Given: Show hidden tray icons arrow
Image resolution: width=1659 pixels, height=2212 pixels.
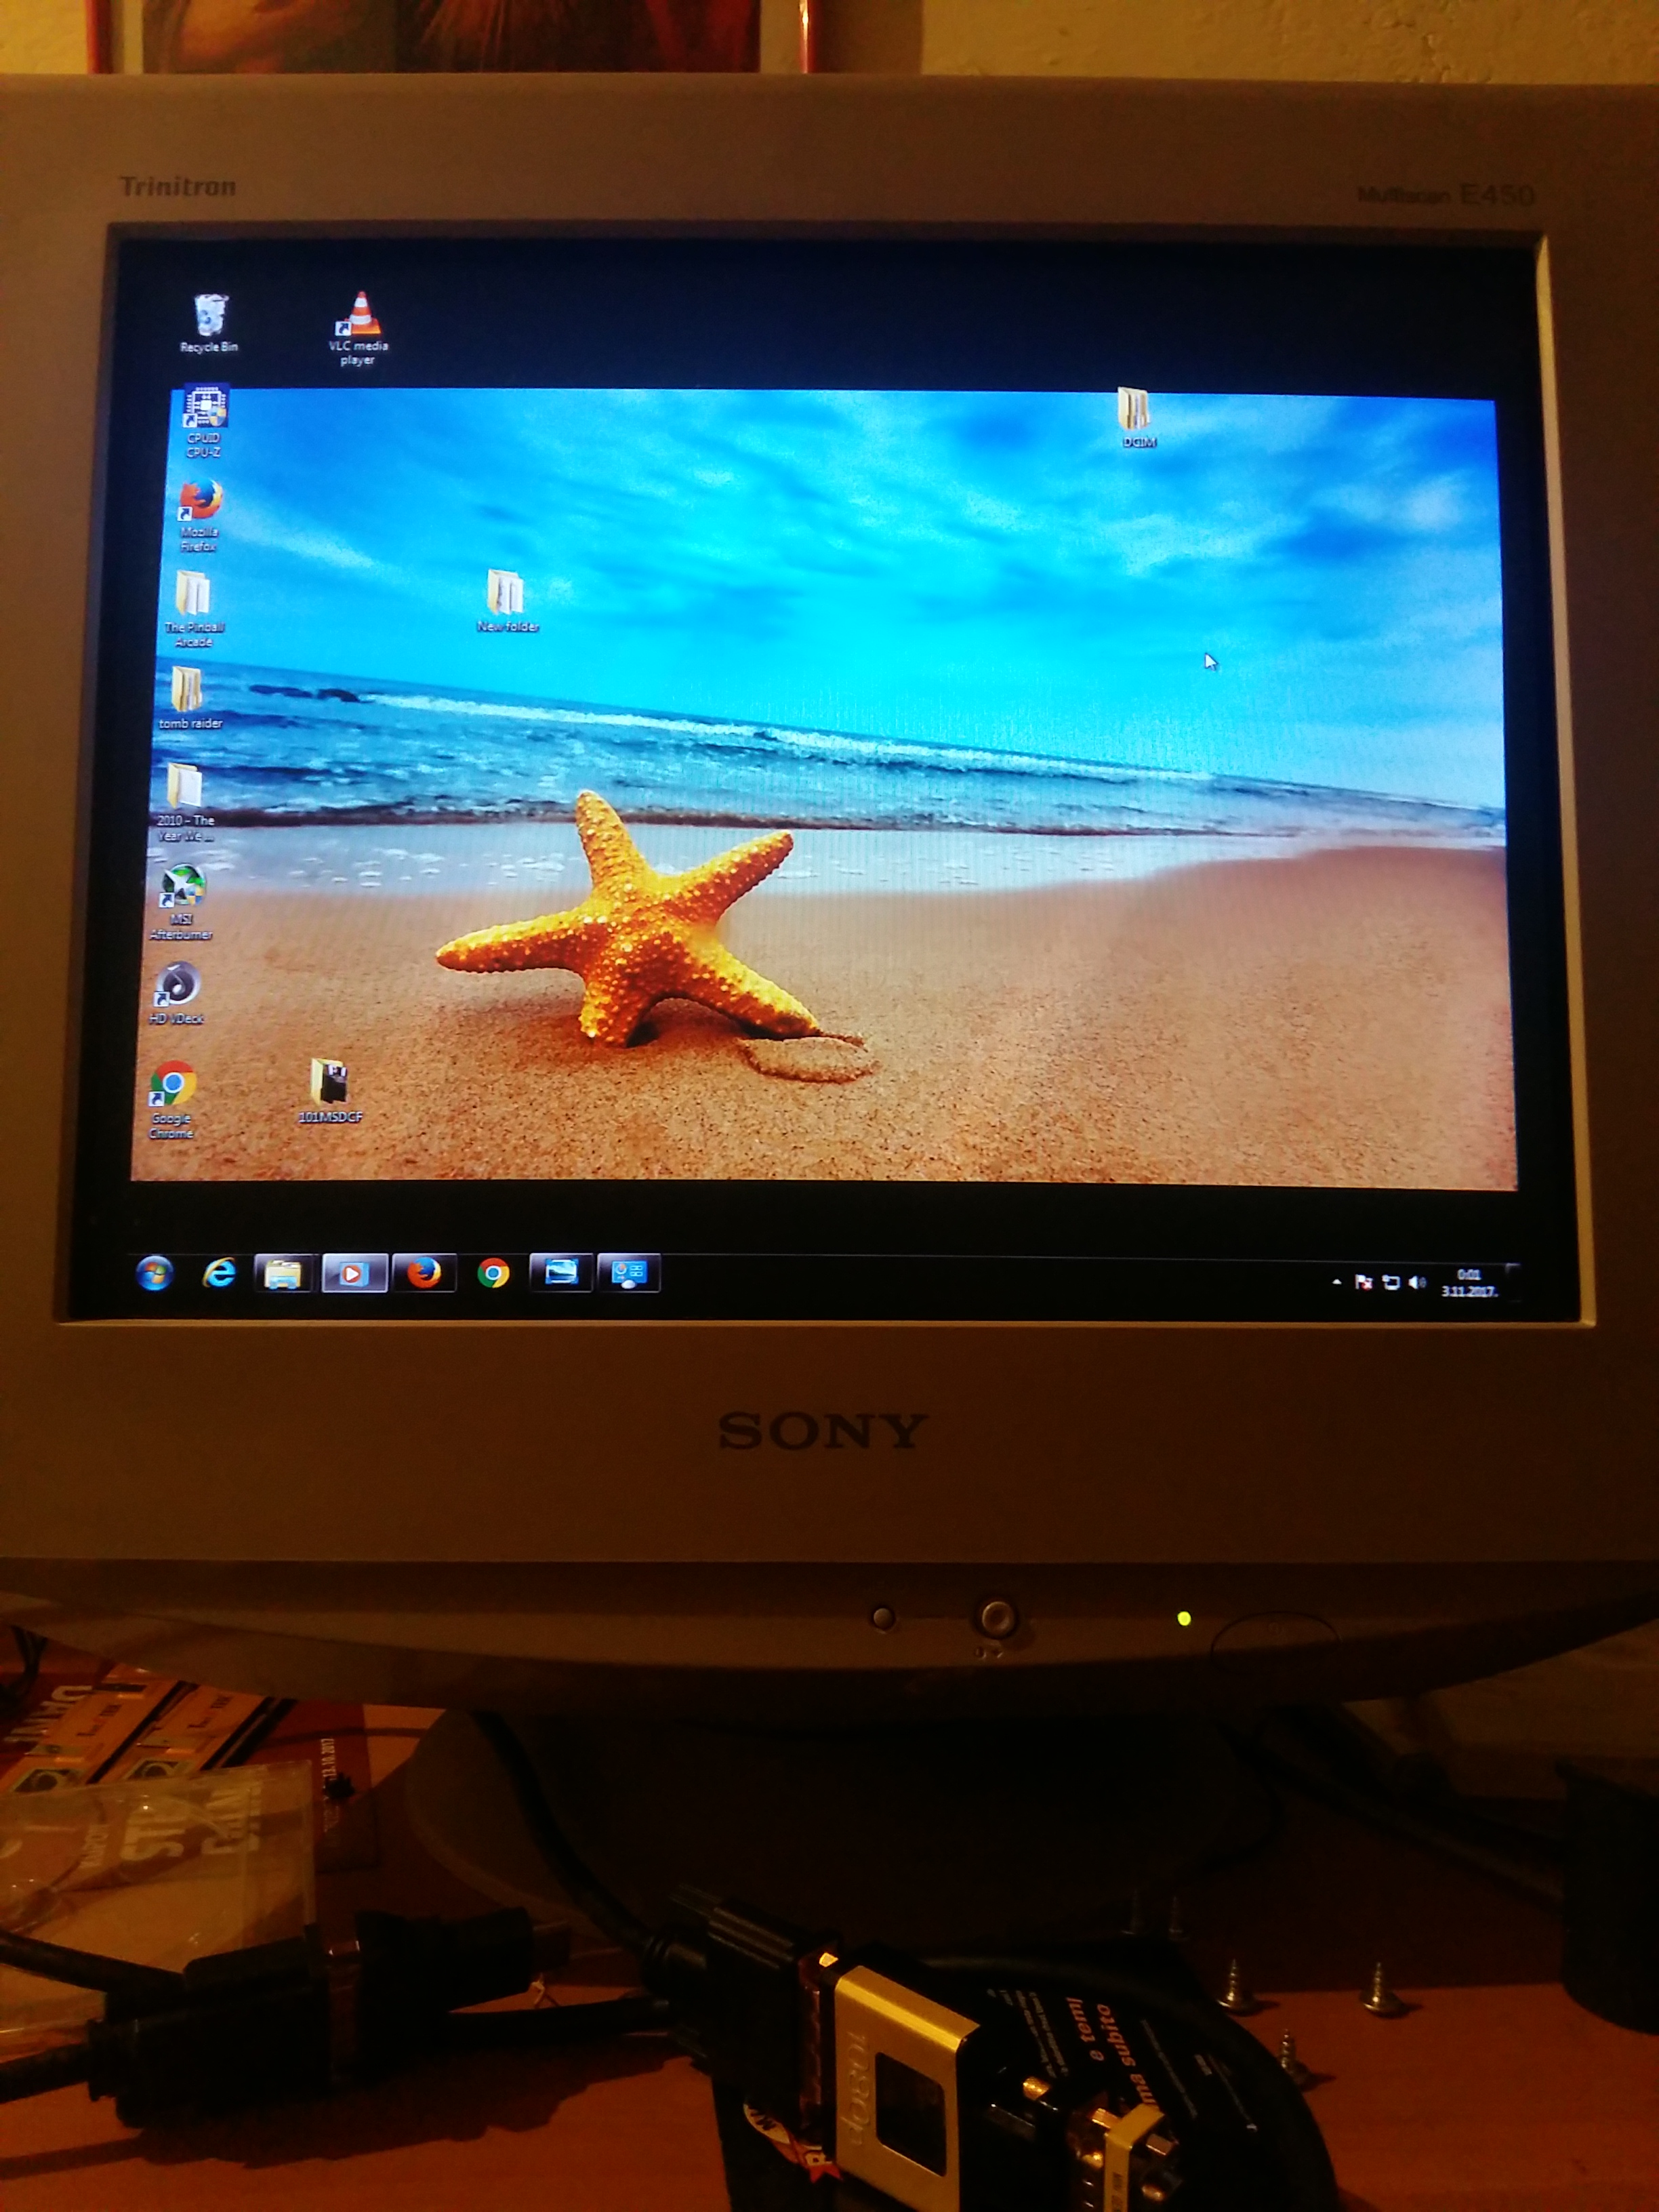Looking at the screenshot, I should point(1337,1282).
